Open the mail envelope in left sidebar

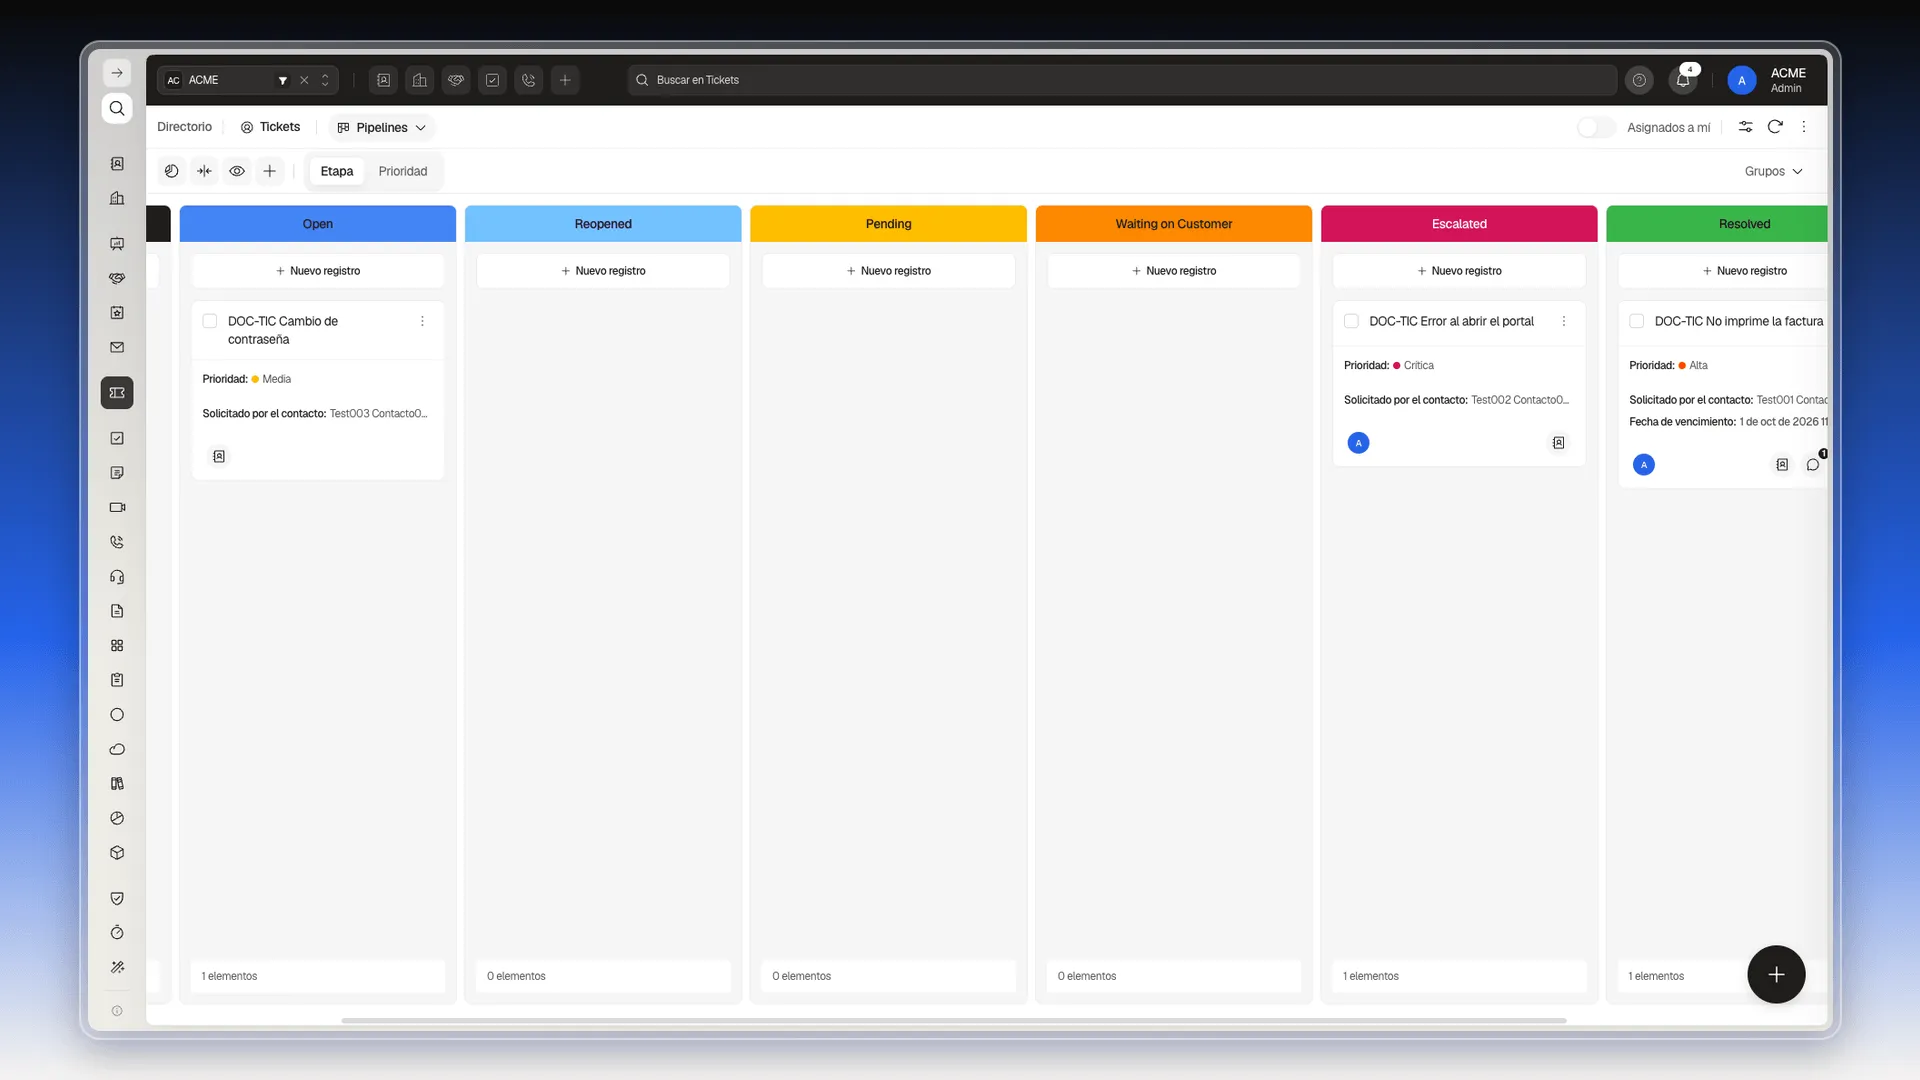(117, 348)
